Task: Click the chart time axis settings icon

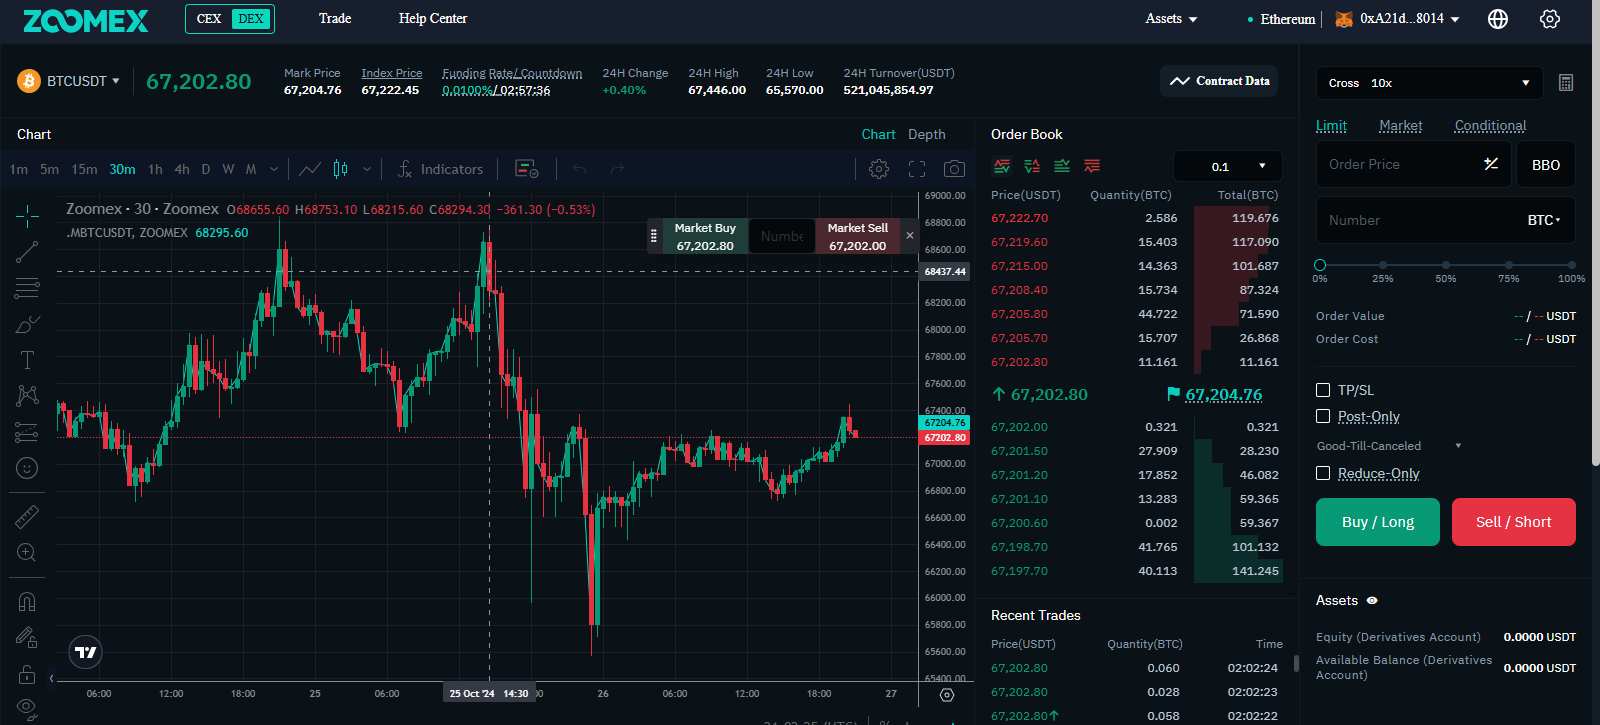Action: [947, 694]
